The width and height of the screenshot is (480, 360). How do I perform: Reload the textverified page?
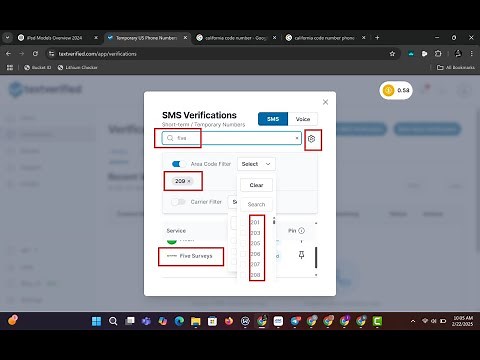coord(35,54)
